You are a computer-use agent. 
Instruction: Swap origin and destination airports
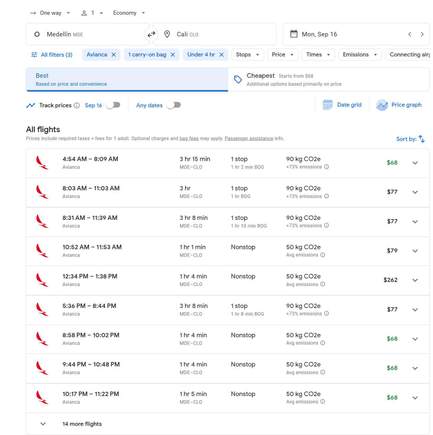pos(152,34)
